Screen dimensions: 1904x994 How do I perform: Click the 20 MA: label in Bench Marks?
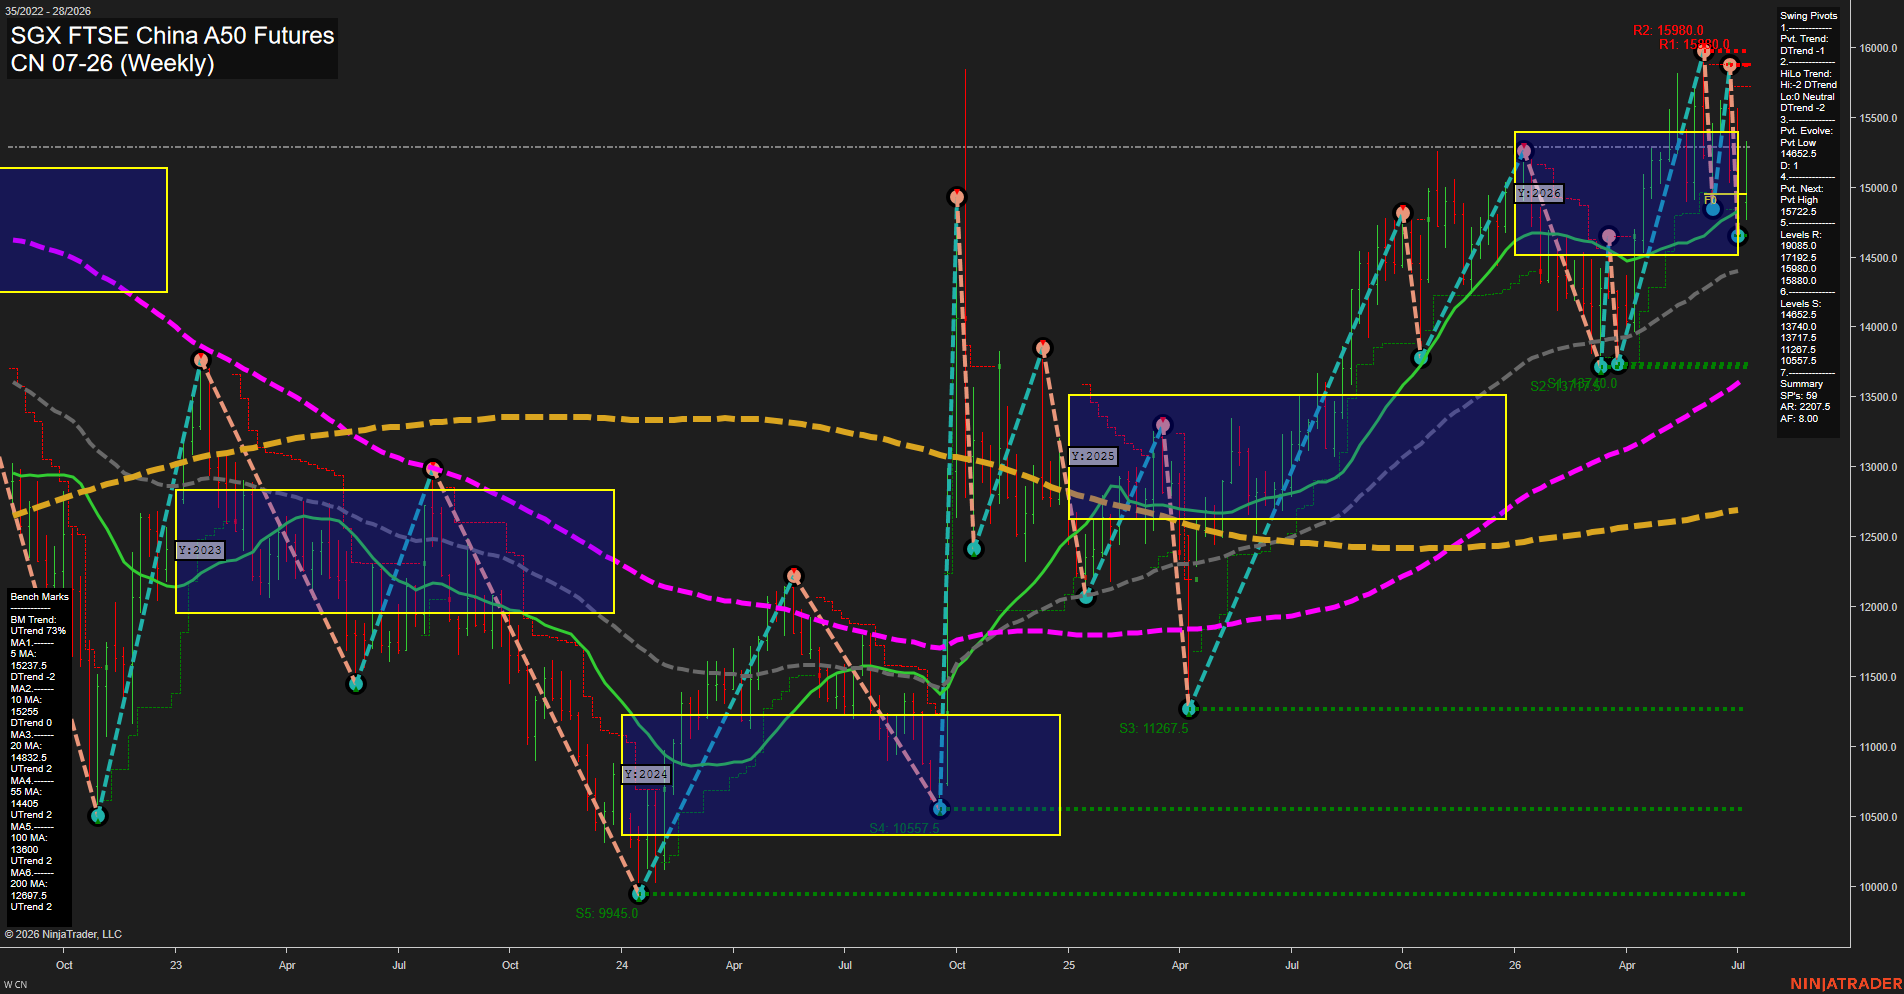pyautogui.click(x=26, y=746)
